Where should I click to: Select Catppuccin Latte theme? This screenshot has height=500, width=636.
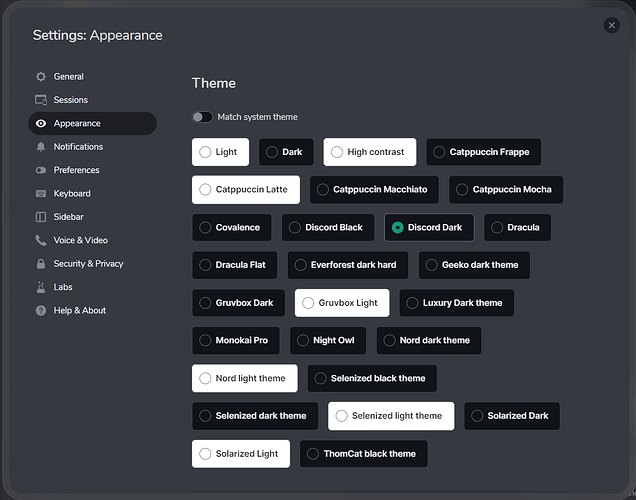tap(246, 189)
